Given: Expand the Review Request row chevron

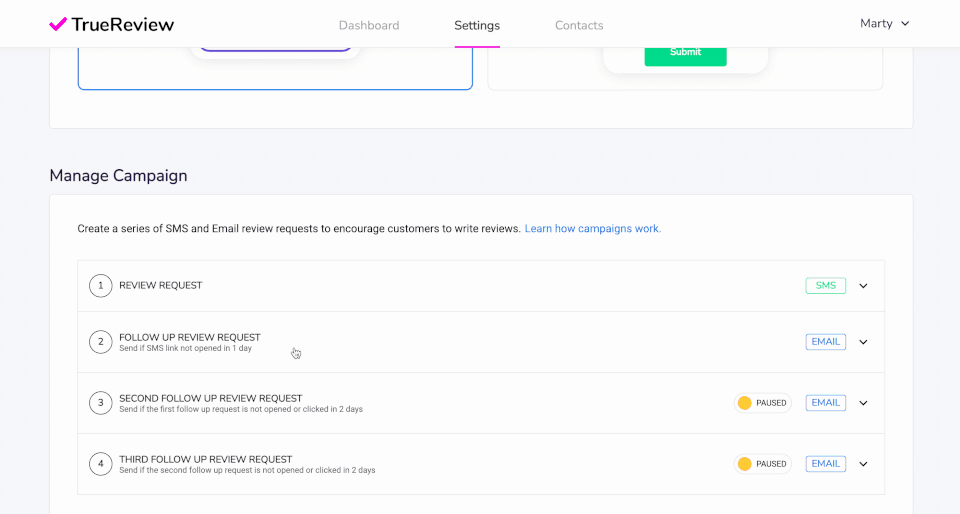Looking at the screenshot, I should coord(864,286).
